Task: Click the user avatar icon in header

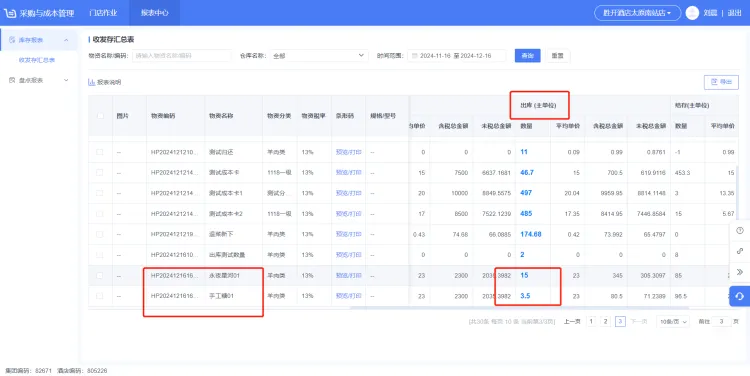Action: click(x=692, y=13)
